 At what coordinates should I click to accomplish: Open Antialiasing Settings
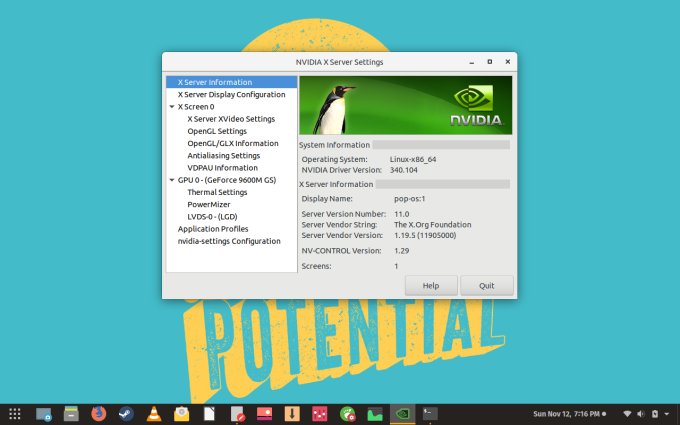tap(224, 155)
